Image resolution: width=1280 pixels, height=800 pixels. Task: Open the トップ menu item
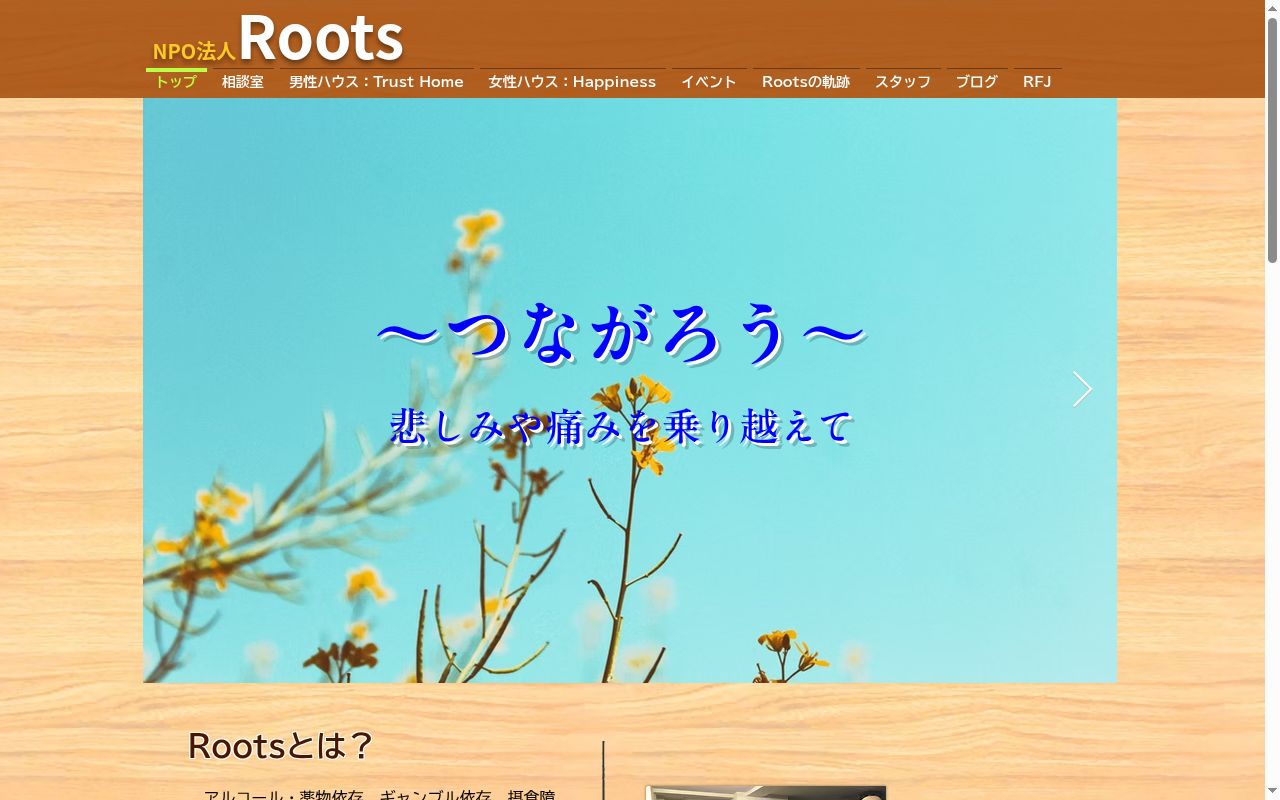point(176,82)
